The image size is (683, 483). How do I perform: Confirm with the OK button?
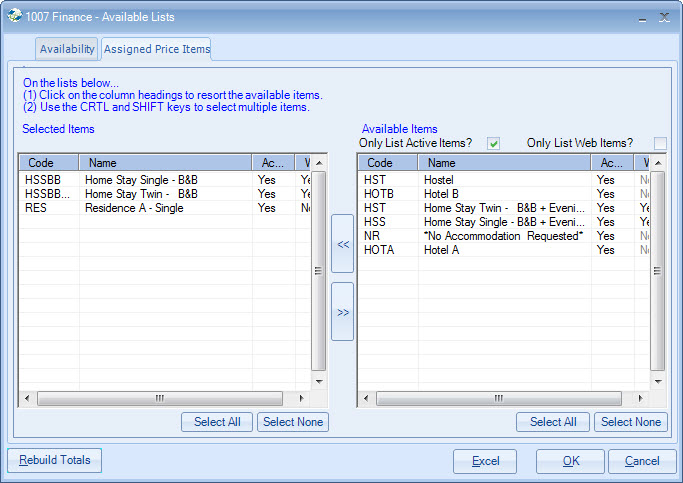click(570, 461)
